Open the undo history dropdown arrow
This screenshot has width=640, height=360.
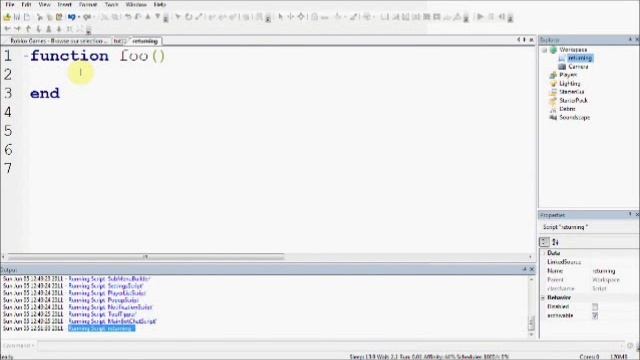[x=78, y=17]
